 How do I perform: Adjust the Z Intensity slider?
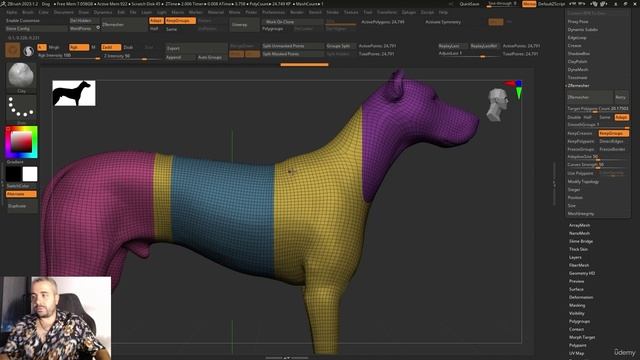tap(131, 56)
